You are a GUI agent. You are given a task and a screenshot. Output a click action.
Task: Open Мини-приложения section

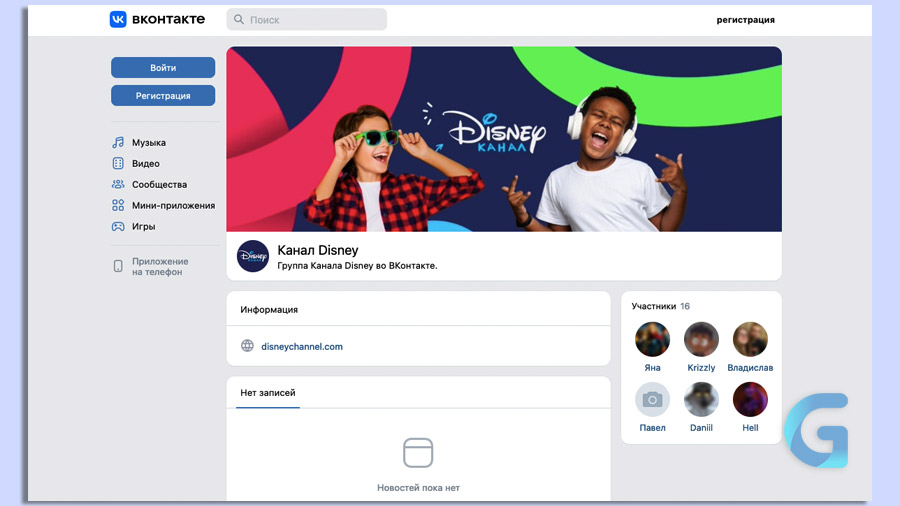pyautogui.click(x=173, y=205)
